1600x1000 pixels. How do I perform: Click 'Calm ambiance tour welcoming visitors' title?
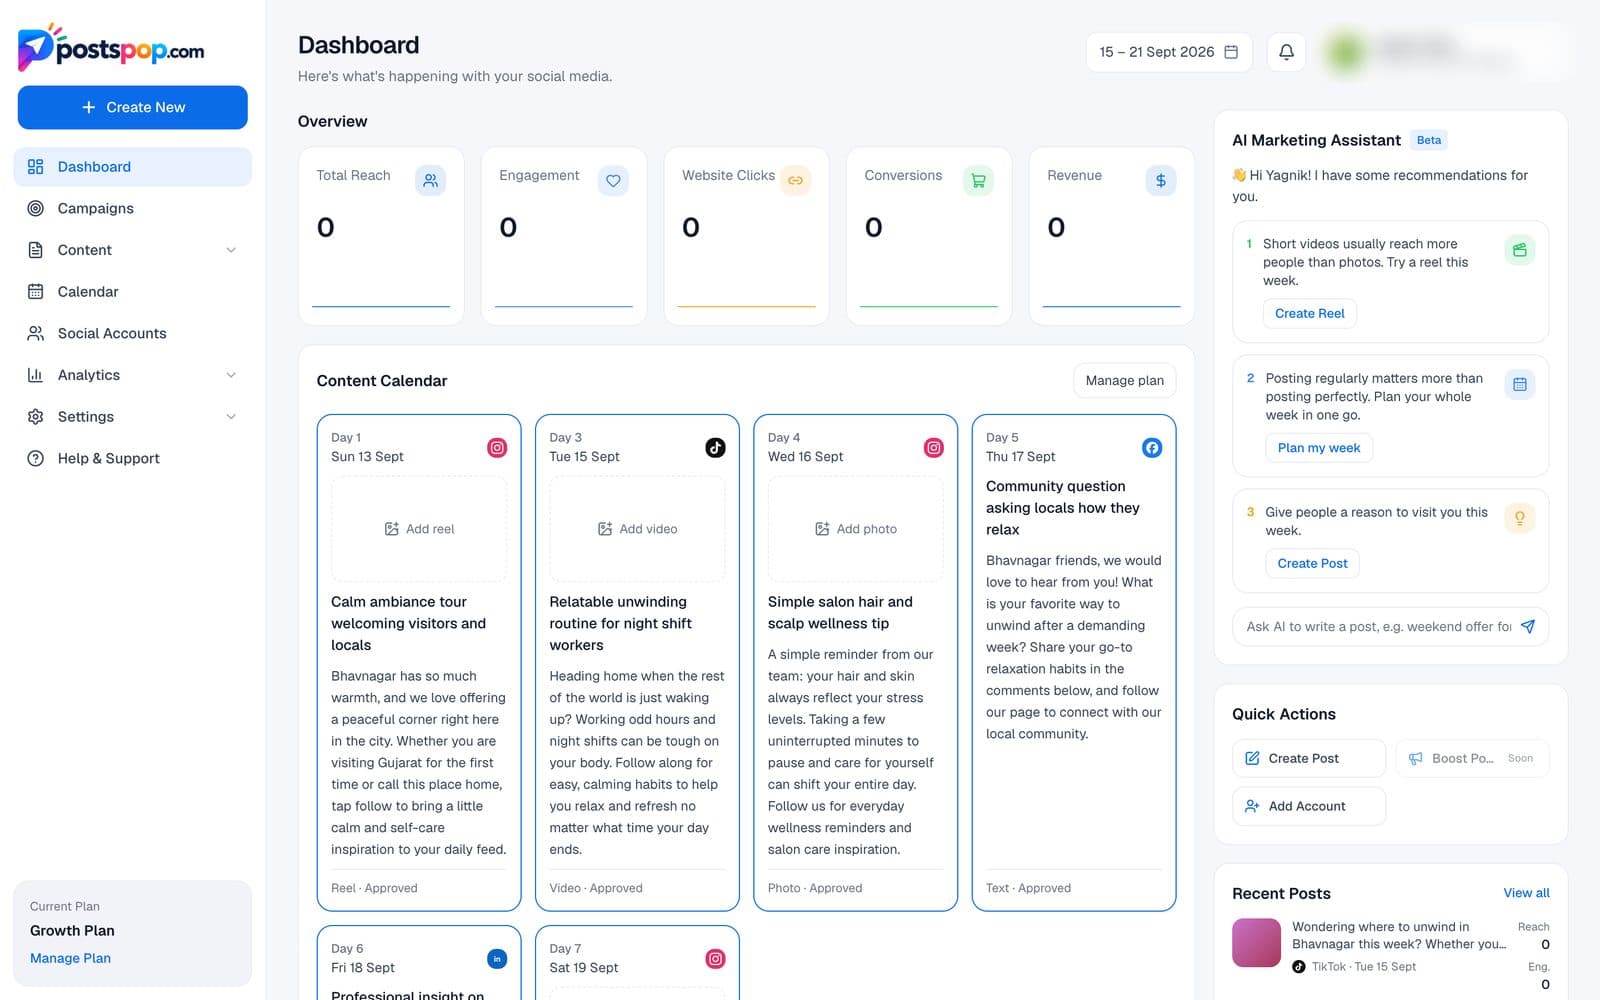pos(408,623)
